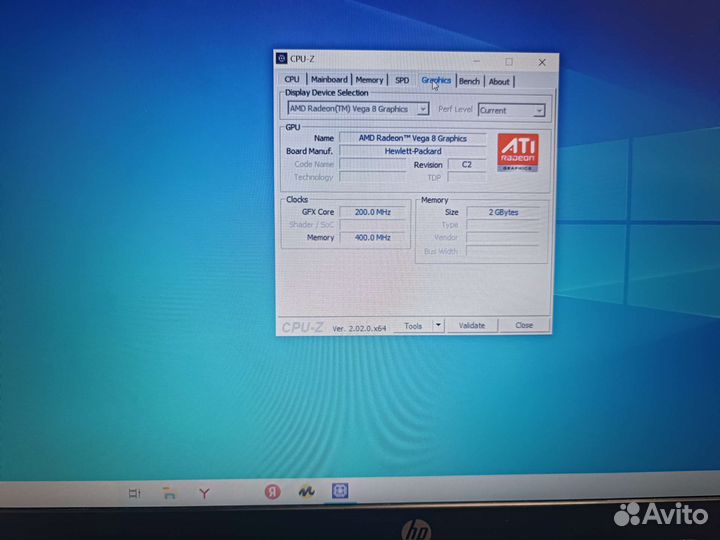Click the GFX Core 200.0 MHz value

coord(372,212)
